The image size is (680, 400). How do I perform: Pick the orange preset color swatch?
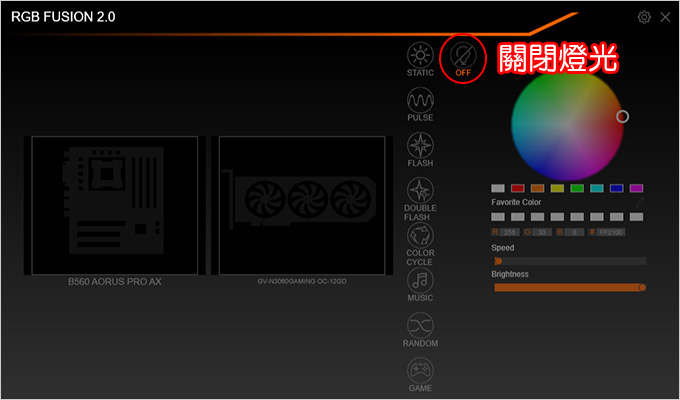tap(537, 188)
